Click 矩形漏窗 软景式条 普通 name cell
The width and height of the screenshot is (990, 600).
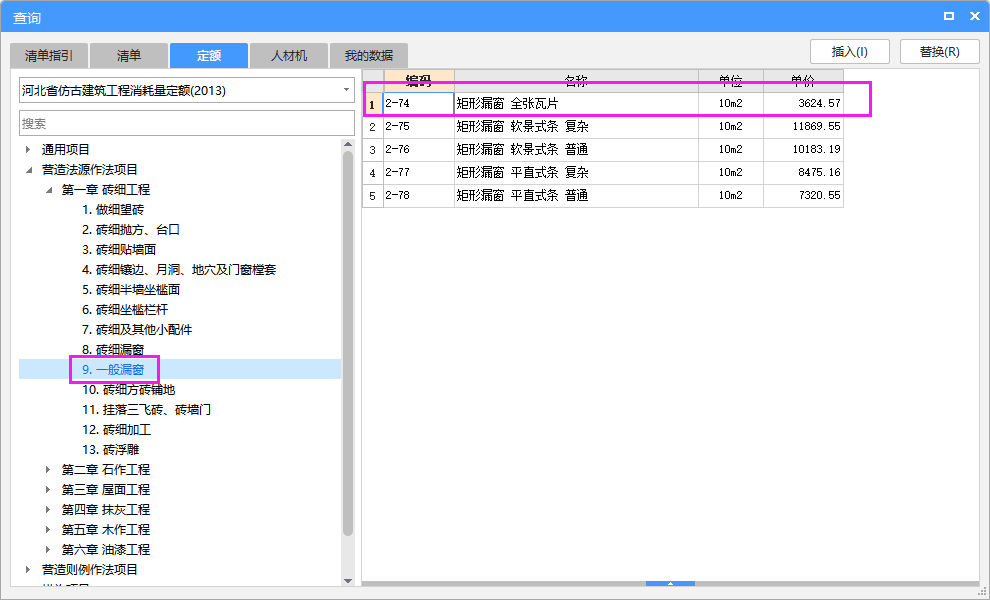point(576,150)
